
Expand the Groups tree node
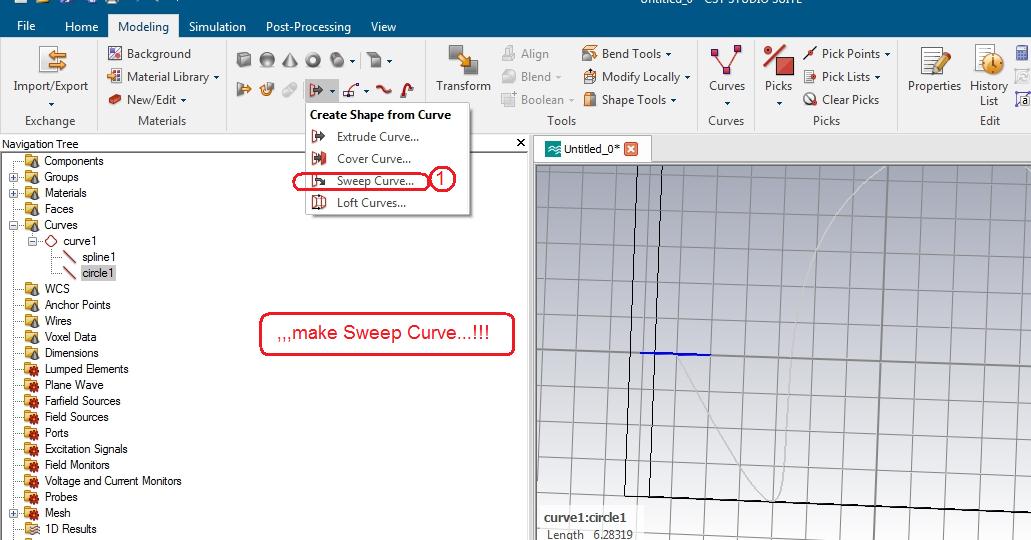pyautogui.click(x=13, y=177)
